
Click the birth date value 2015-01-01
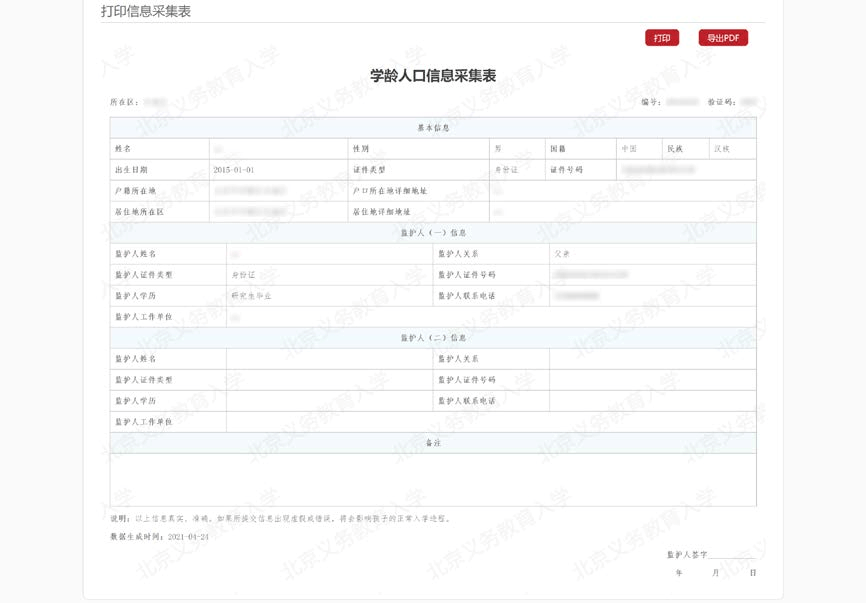click(x=234, y=170)
